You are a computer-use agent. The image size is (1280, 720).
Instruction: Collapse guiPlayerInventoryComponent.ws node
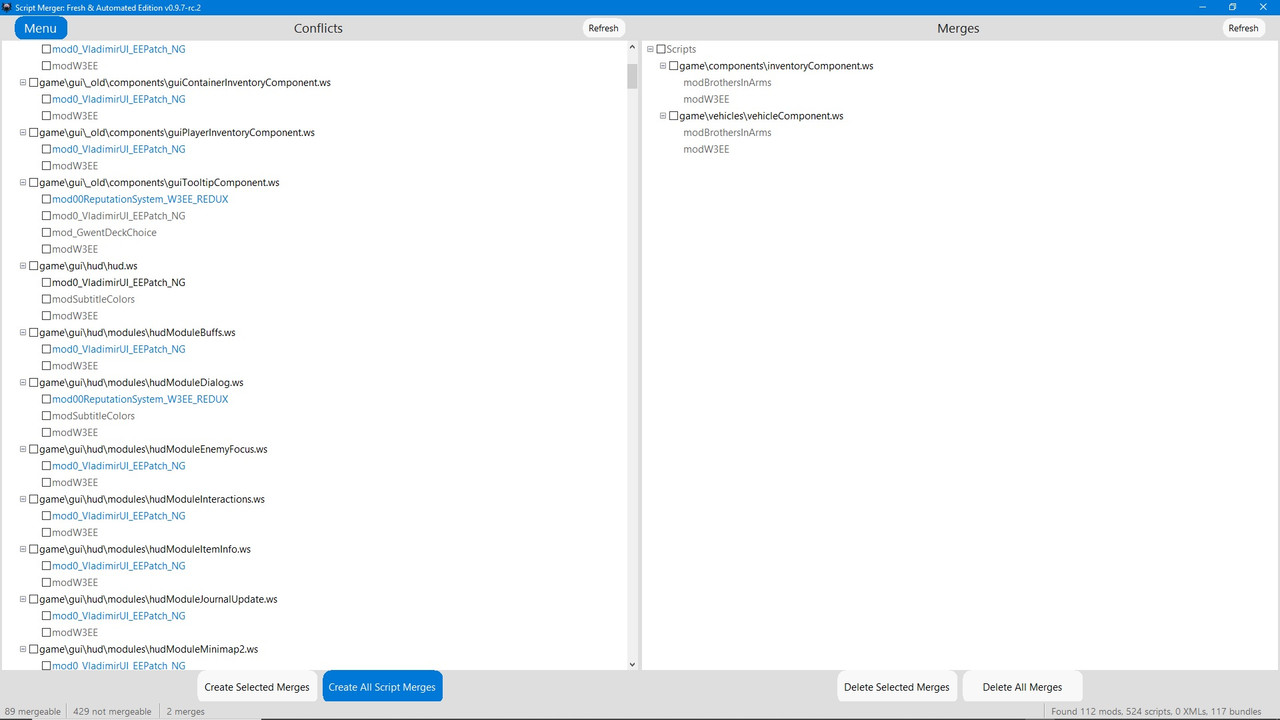click(23, 132)
